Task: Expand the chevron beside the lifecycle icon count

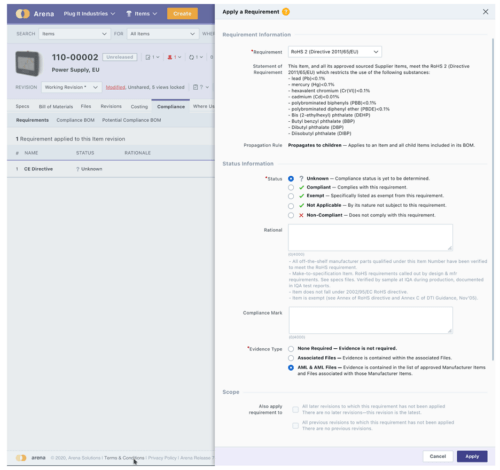Action: point(201,57)
